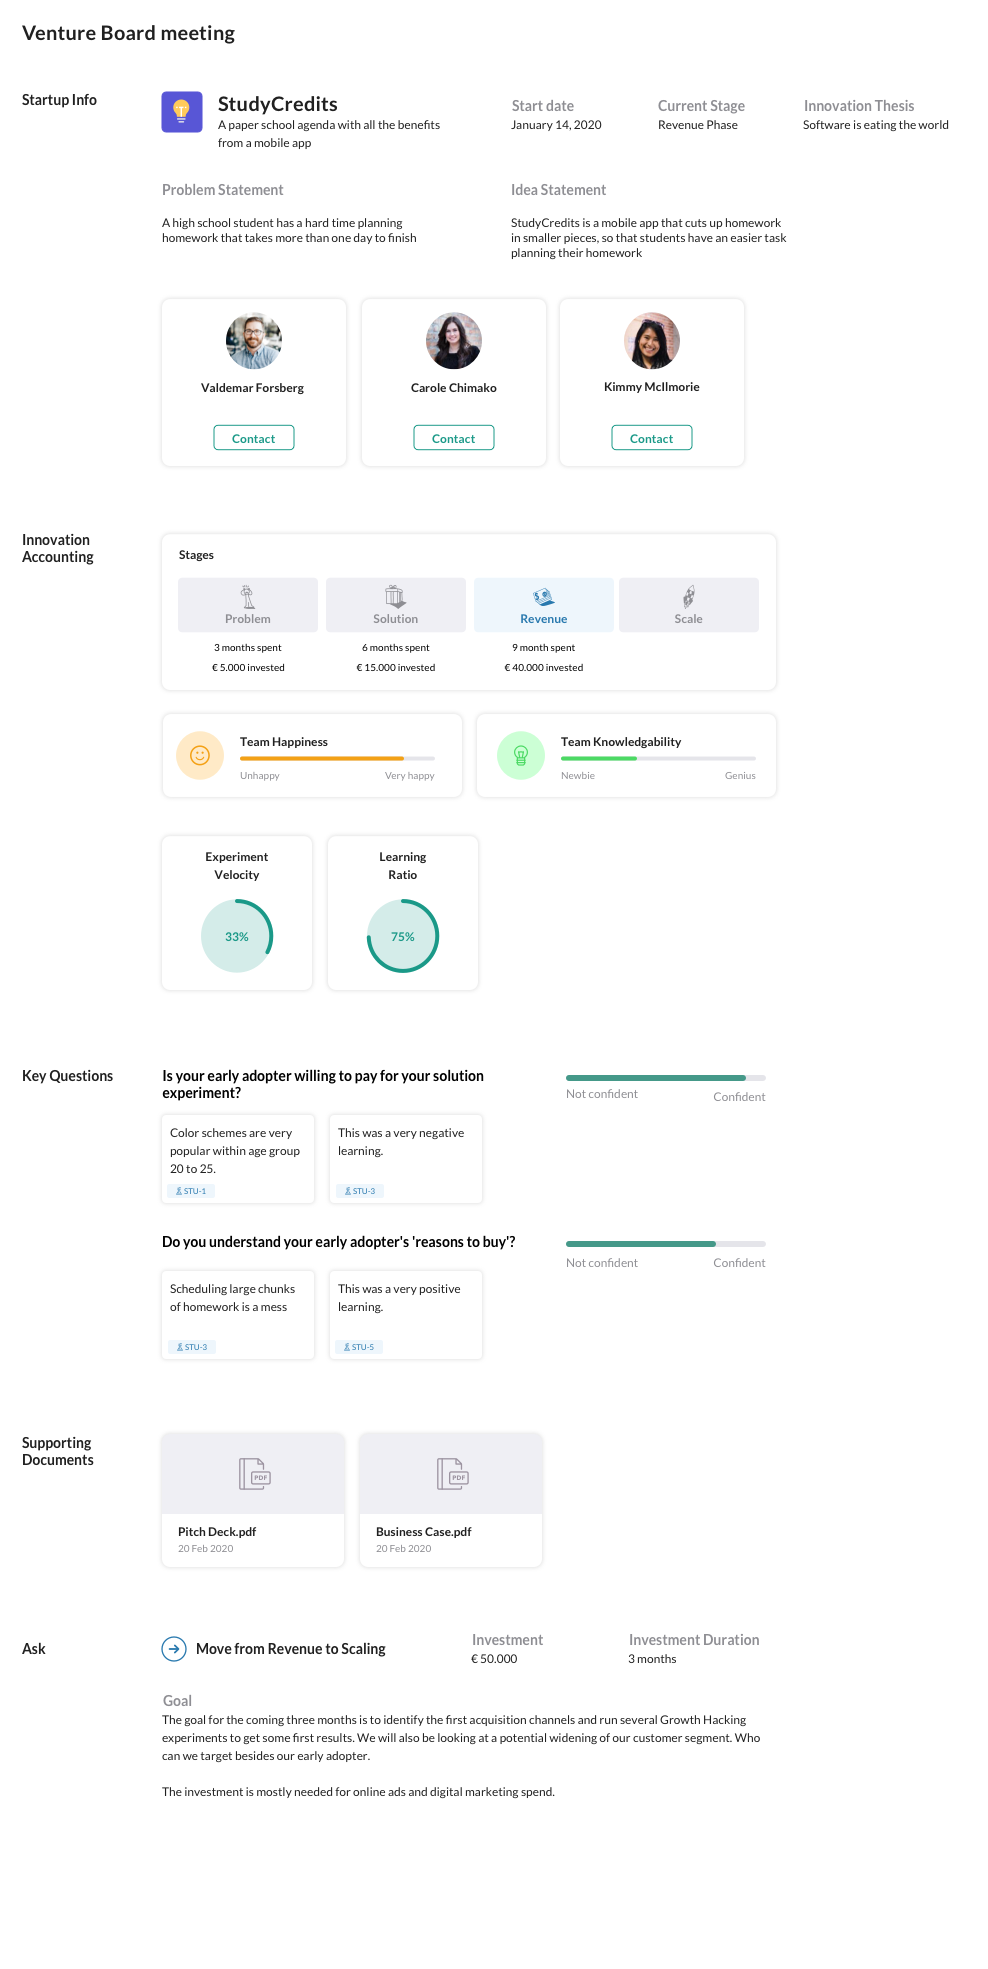988x1969 pixels.
Task: Open the STU-1 tag on color schemes card
Action: [191, 1191]
